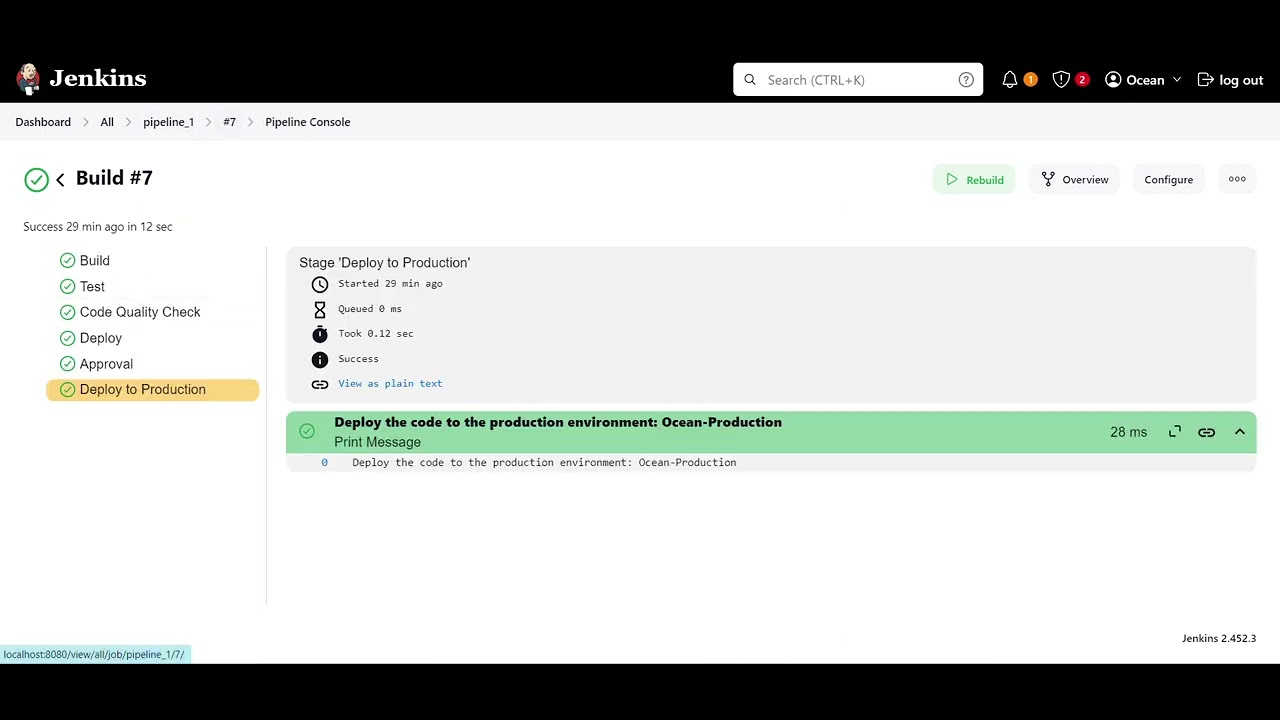1280x720 pixels.
Task: Collapse the Print Message step chevron
Action: click(1240, 432)
